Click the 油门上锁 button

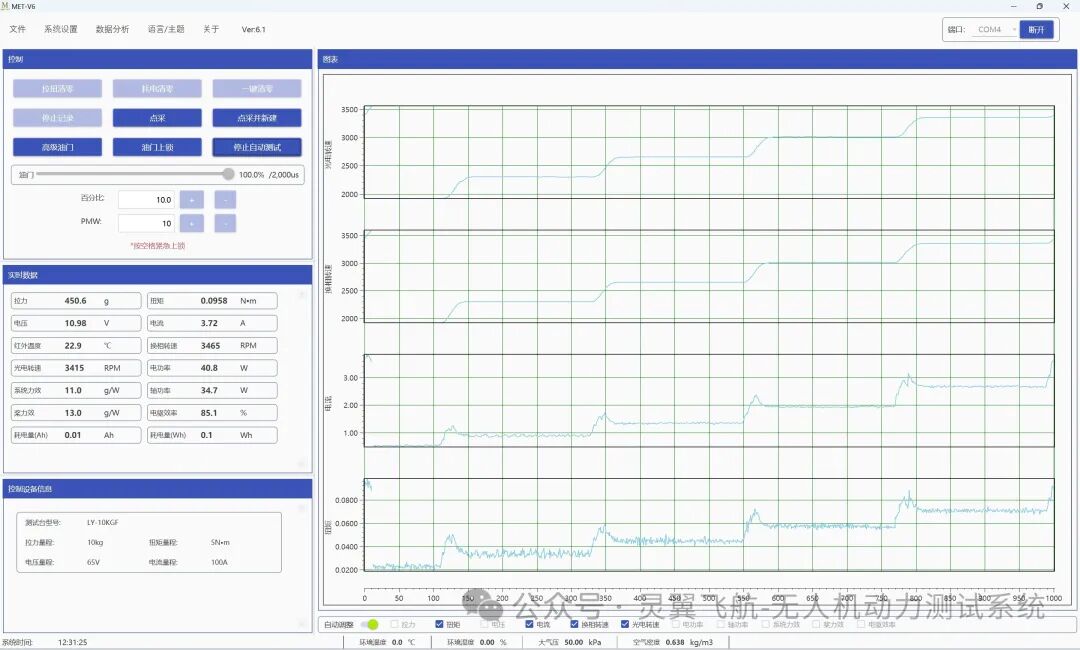pyautogui.click(x=157, y=147)
